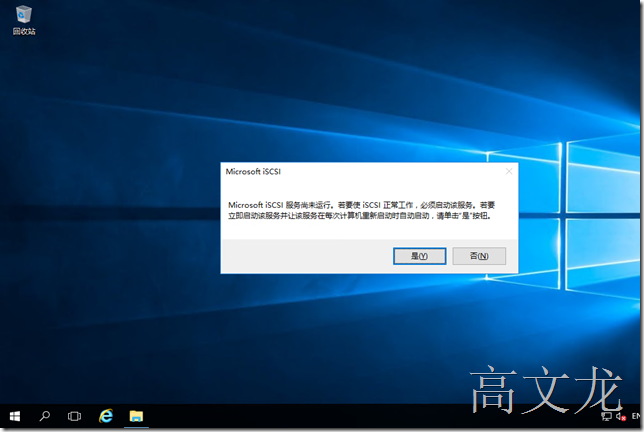The height and width of the screenshot is (432, 644).
Task: Click the 是(Y) button in the dialog
Action: [419, 256]
